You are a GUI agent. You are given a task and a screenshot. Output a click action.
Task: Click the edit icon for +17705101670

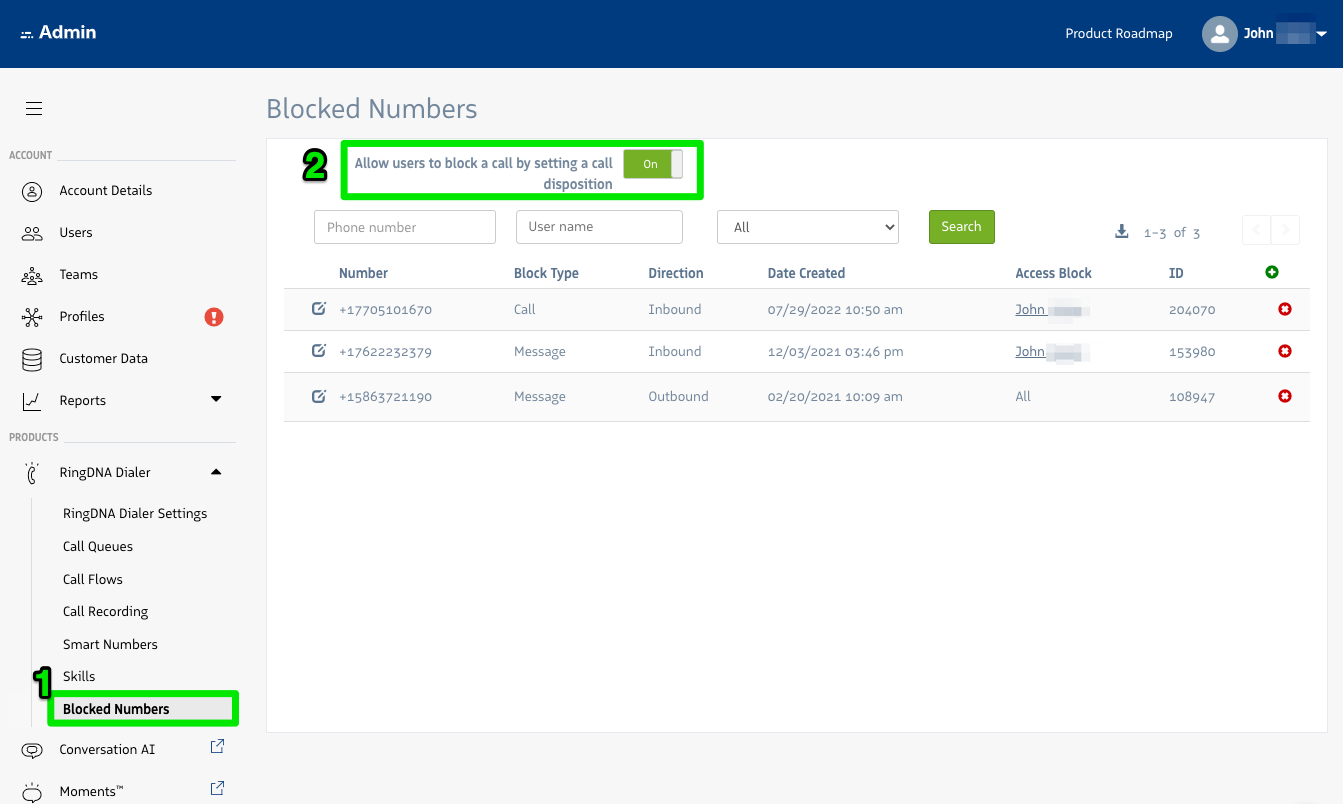pyautogui.click(x=319, y=309)
